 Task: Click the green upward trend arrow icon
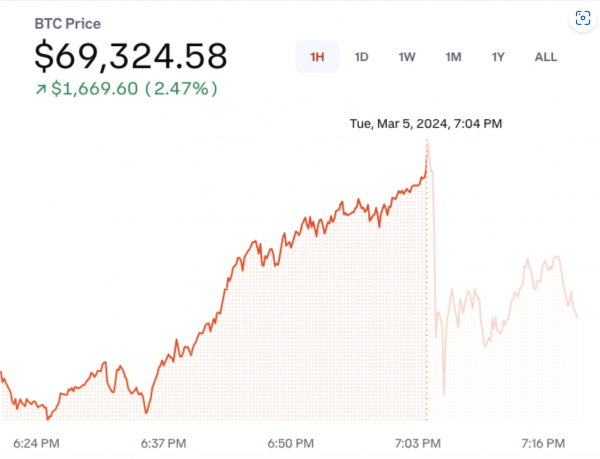pyautogui.click(x=40, y=89)
